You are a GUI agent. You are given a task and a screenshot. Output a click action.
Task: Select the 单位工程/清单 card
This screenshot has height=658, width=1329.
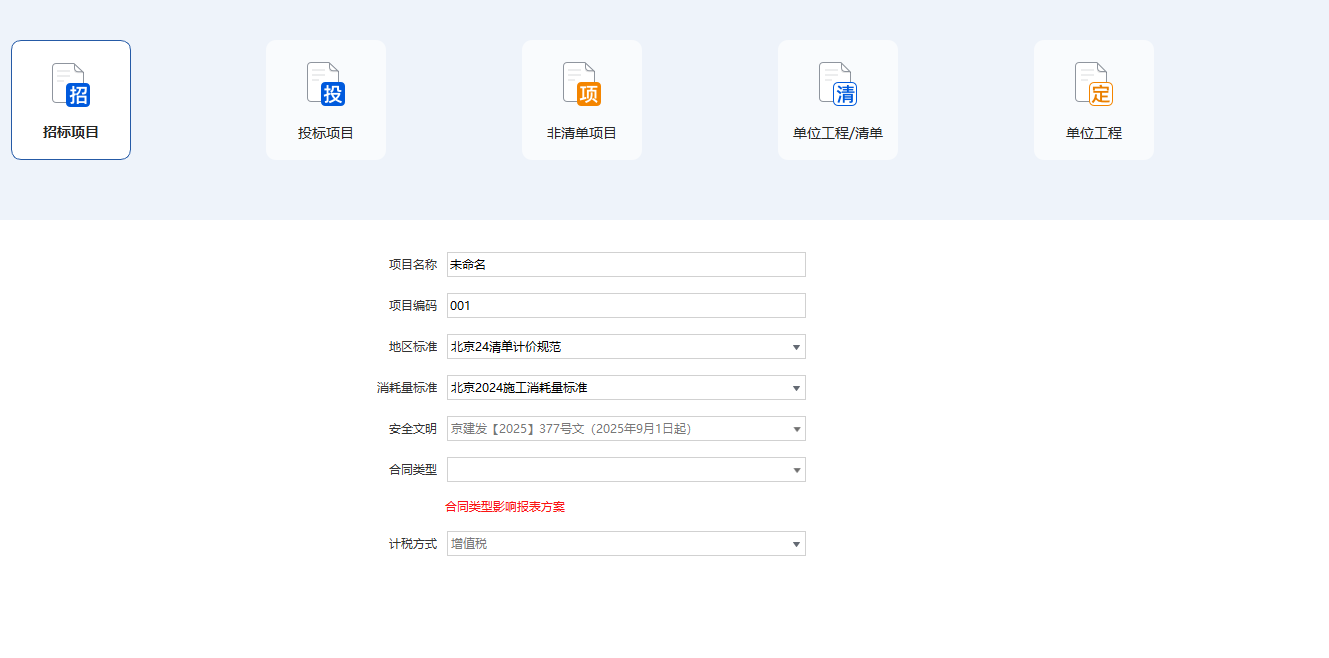coord(837,99)
